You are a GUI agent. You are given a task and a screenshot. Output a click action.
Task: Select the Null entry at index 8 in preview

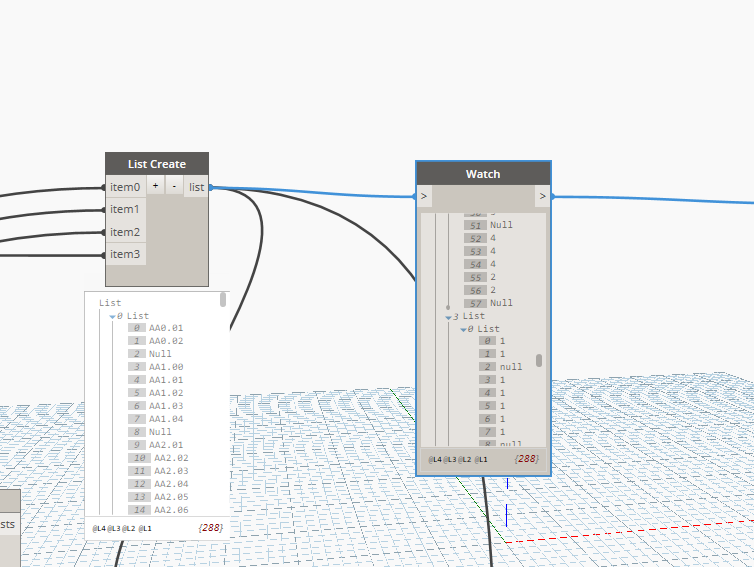pos(160,432)
